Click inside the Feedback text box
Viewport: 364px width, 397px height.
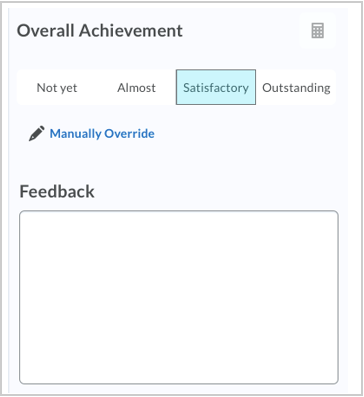point(179,297)
